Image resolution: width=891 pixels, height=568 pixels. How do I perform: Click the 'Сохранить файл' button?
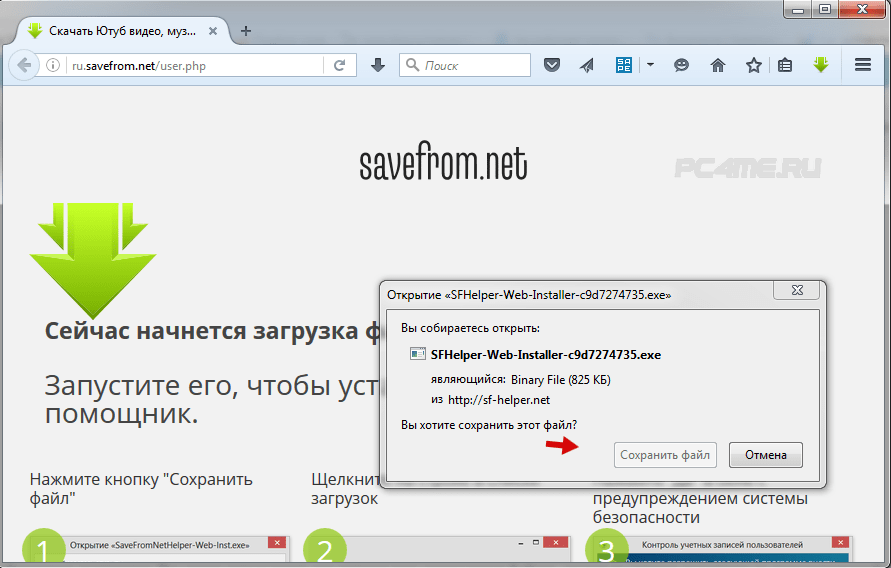click(x=665, y=455)
